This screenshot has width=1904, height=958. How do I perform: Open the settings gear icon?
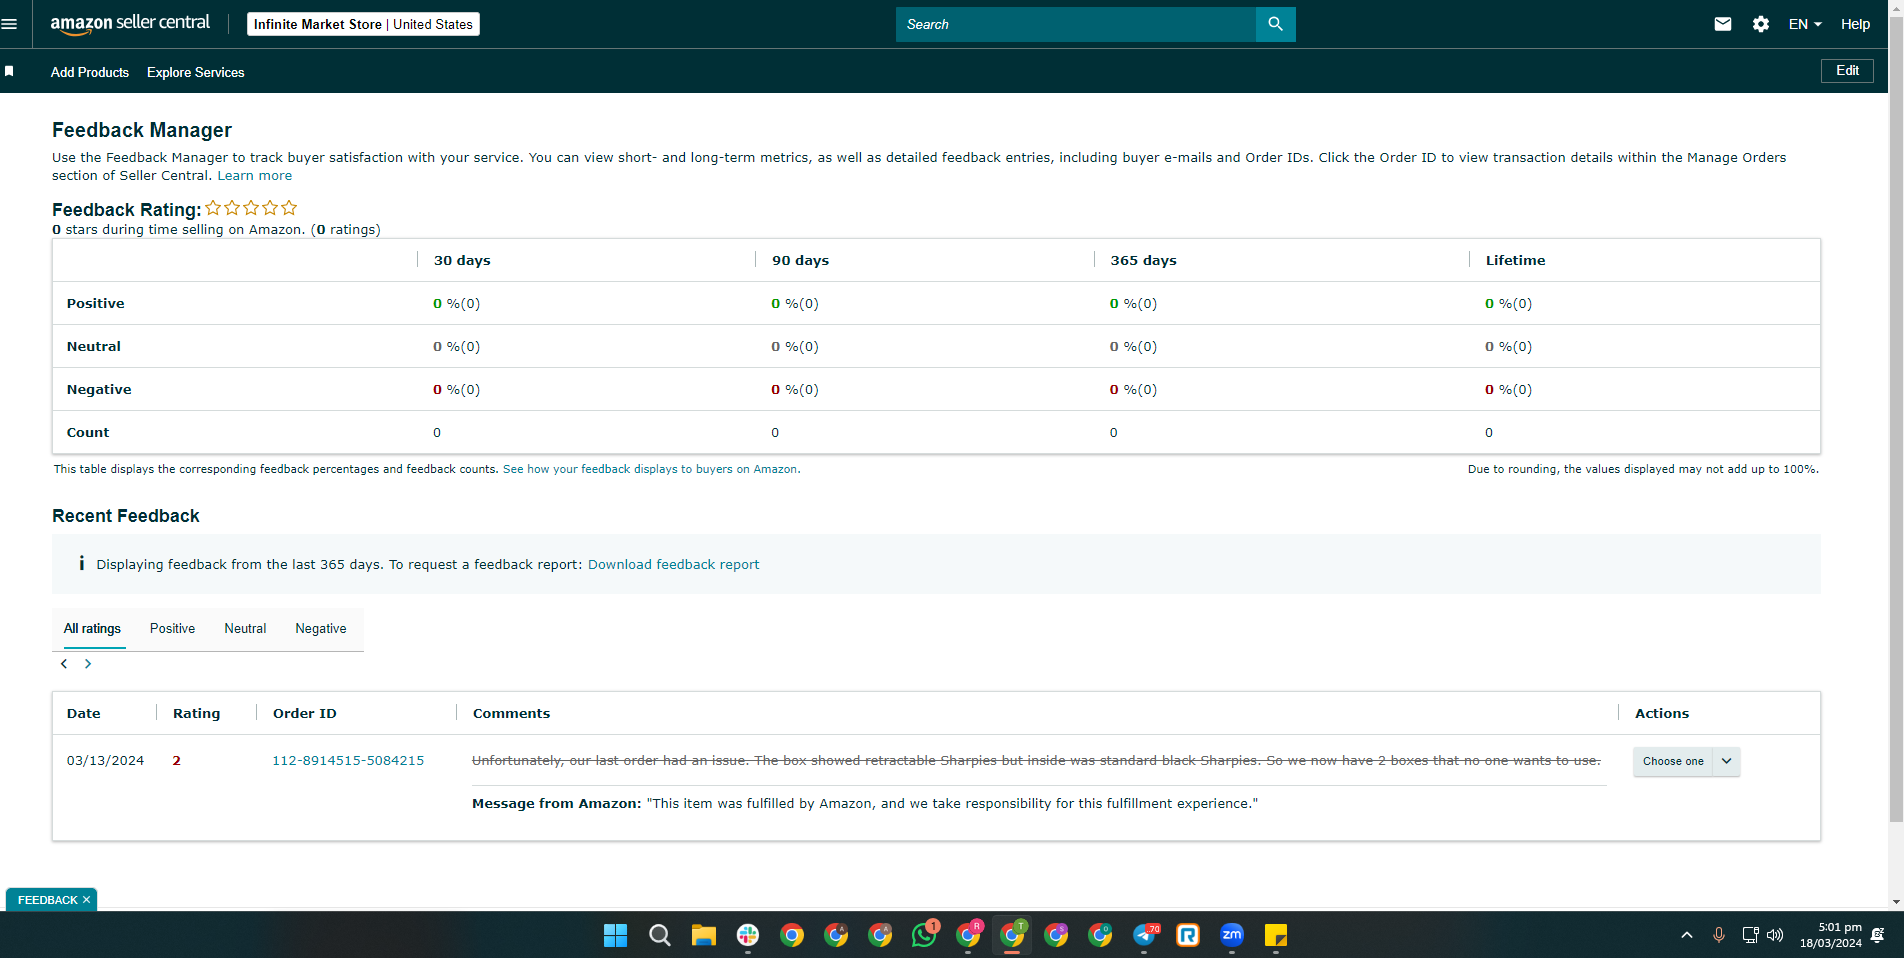point(1761,24)
